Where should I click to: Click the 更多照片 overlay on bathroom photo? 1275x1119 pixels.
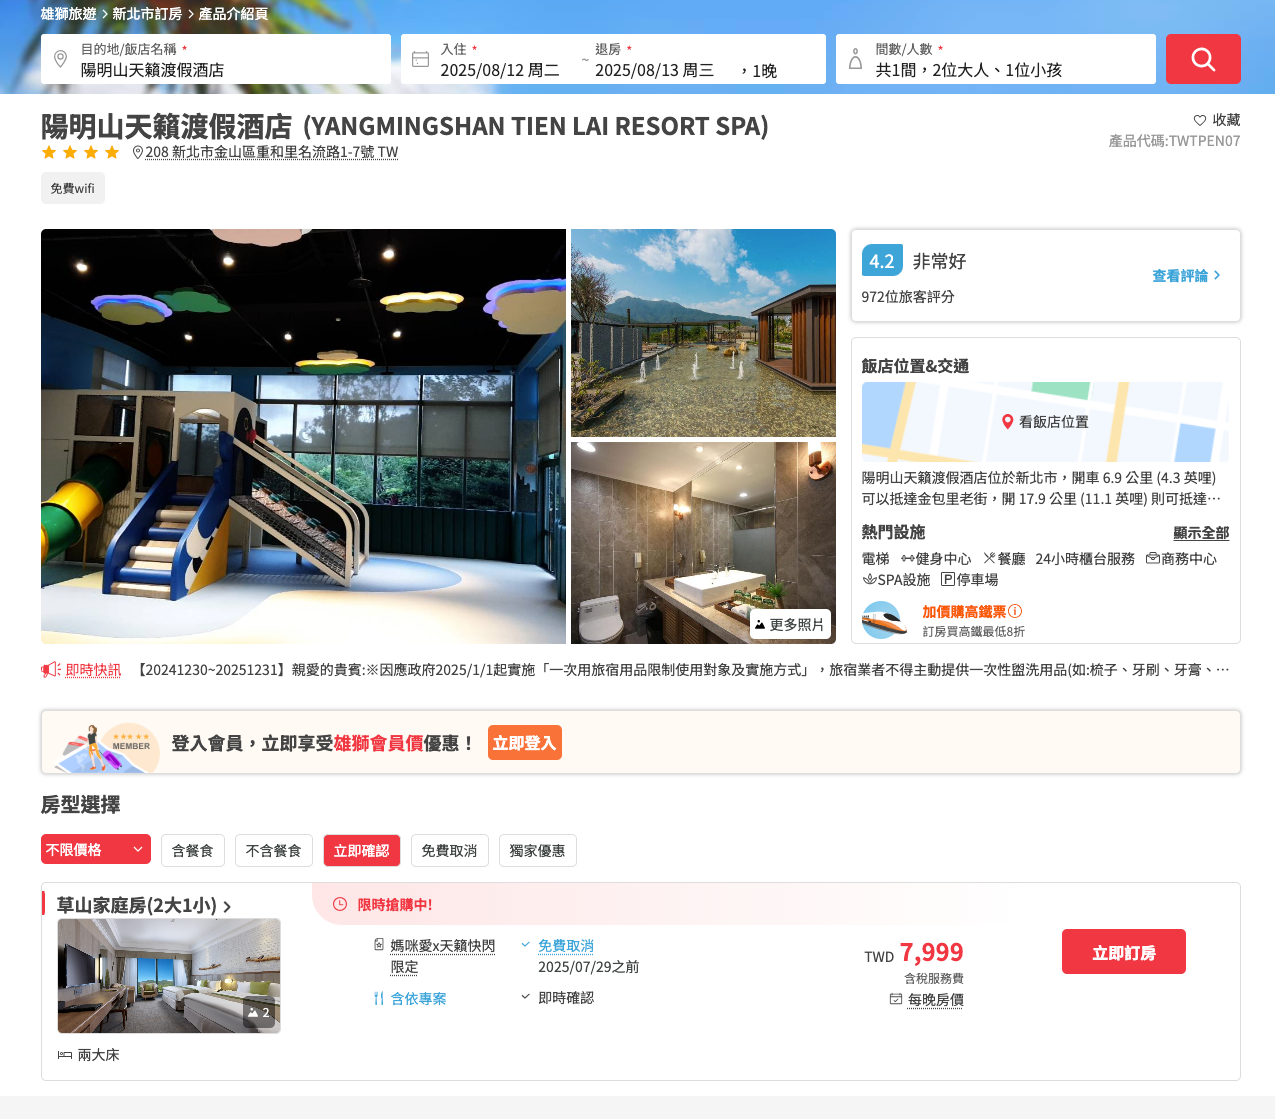pos(790,624)
